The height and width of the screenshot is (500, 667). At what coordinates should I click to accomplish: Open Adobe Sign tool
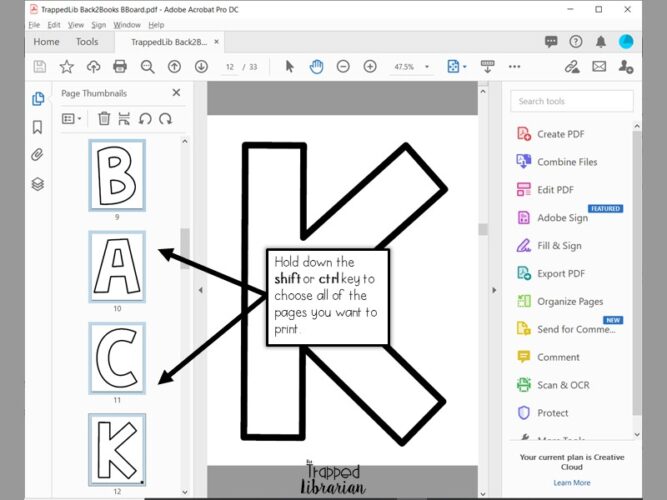tap(552, 217)
